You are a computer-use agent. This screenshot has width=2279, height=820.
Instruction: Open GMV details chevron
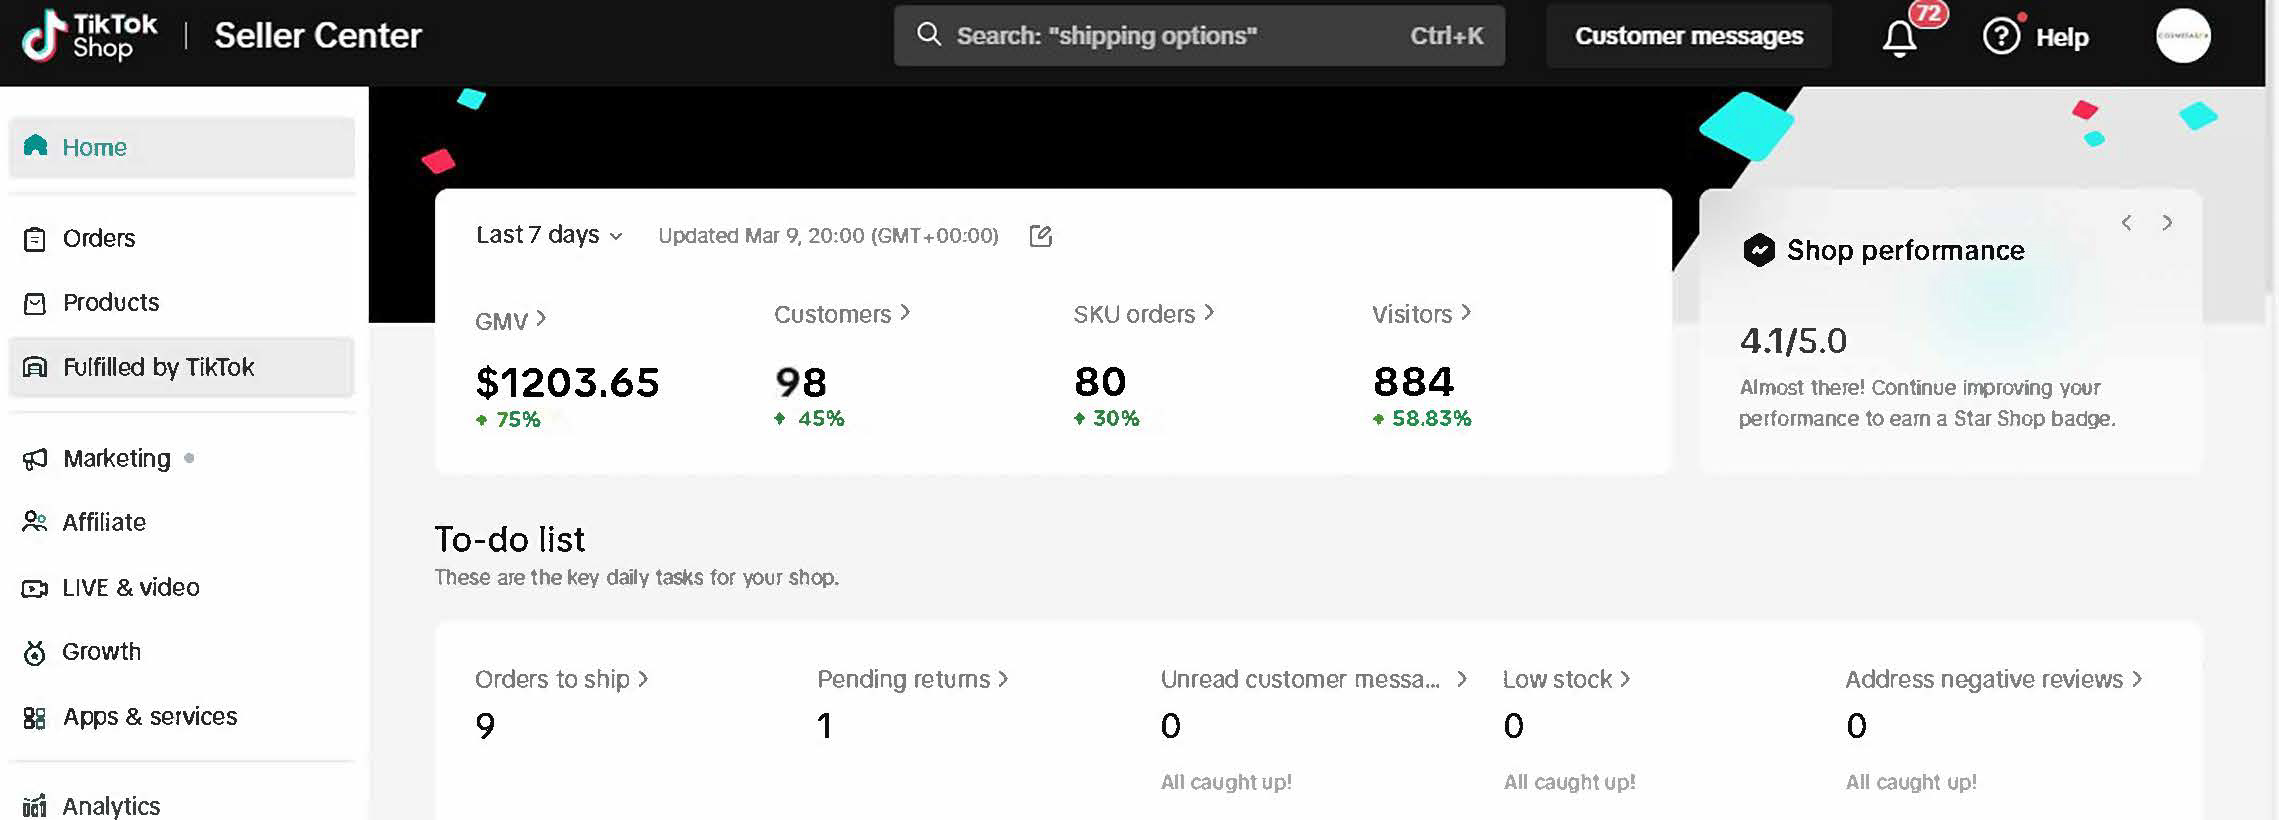[541, 319]
